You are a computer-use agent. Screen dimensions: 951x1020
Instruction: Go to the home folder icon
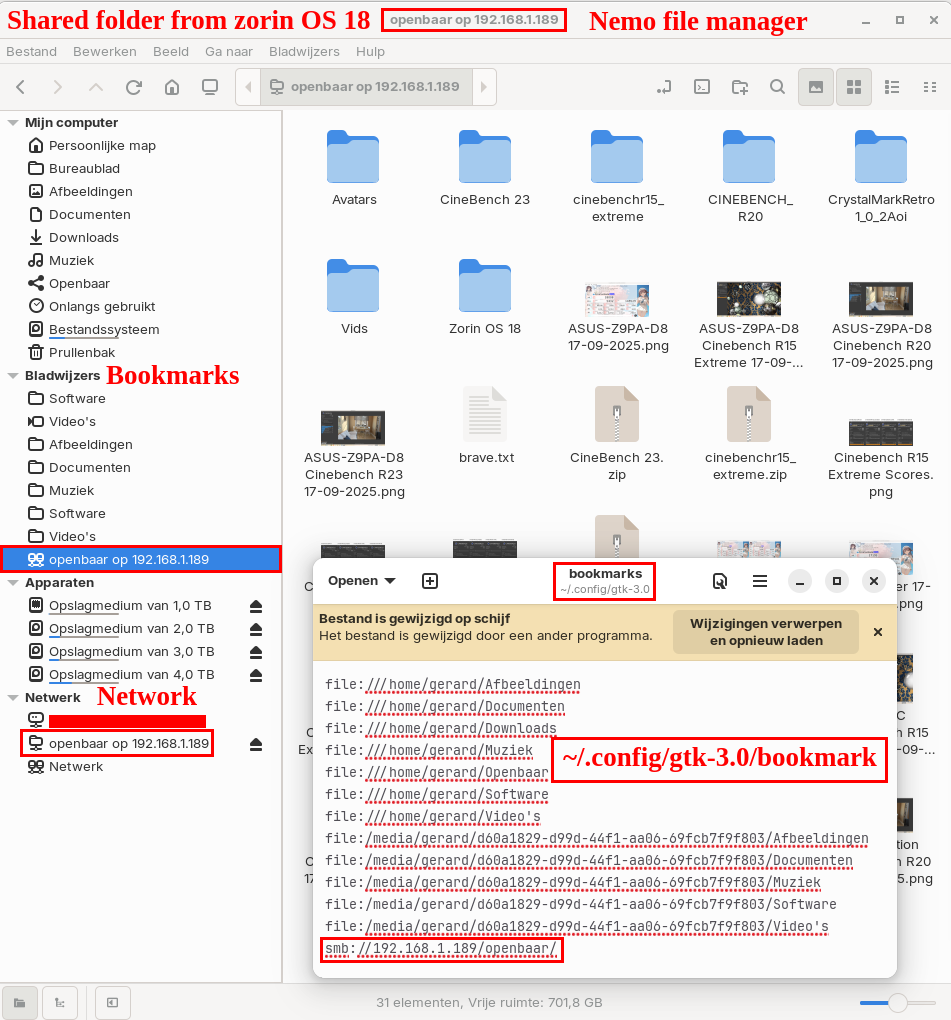click(172, 87)
